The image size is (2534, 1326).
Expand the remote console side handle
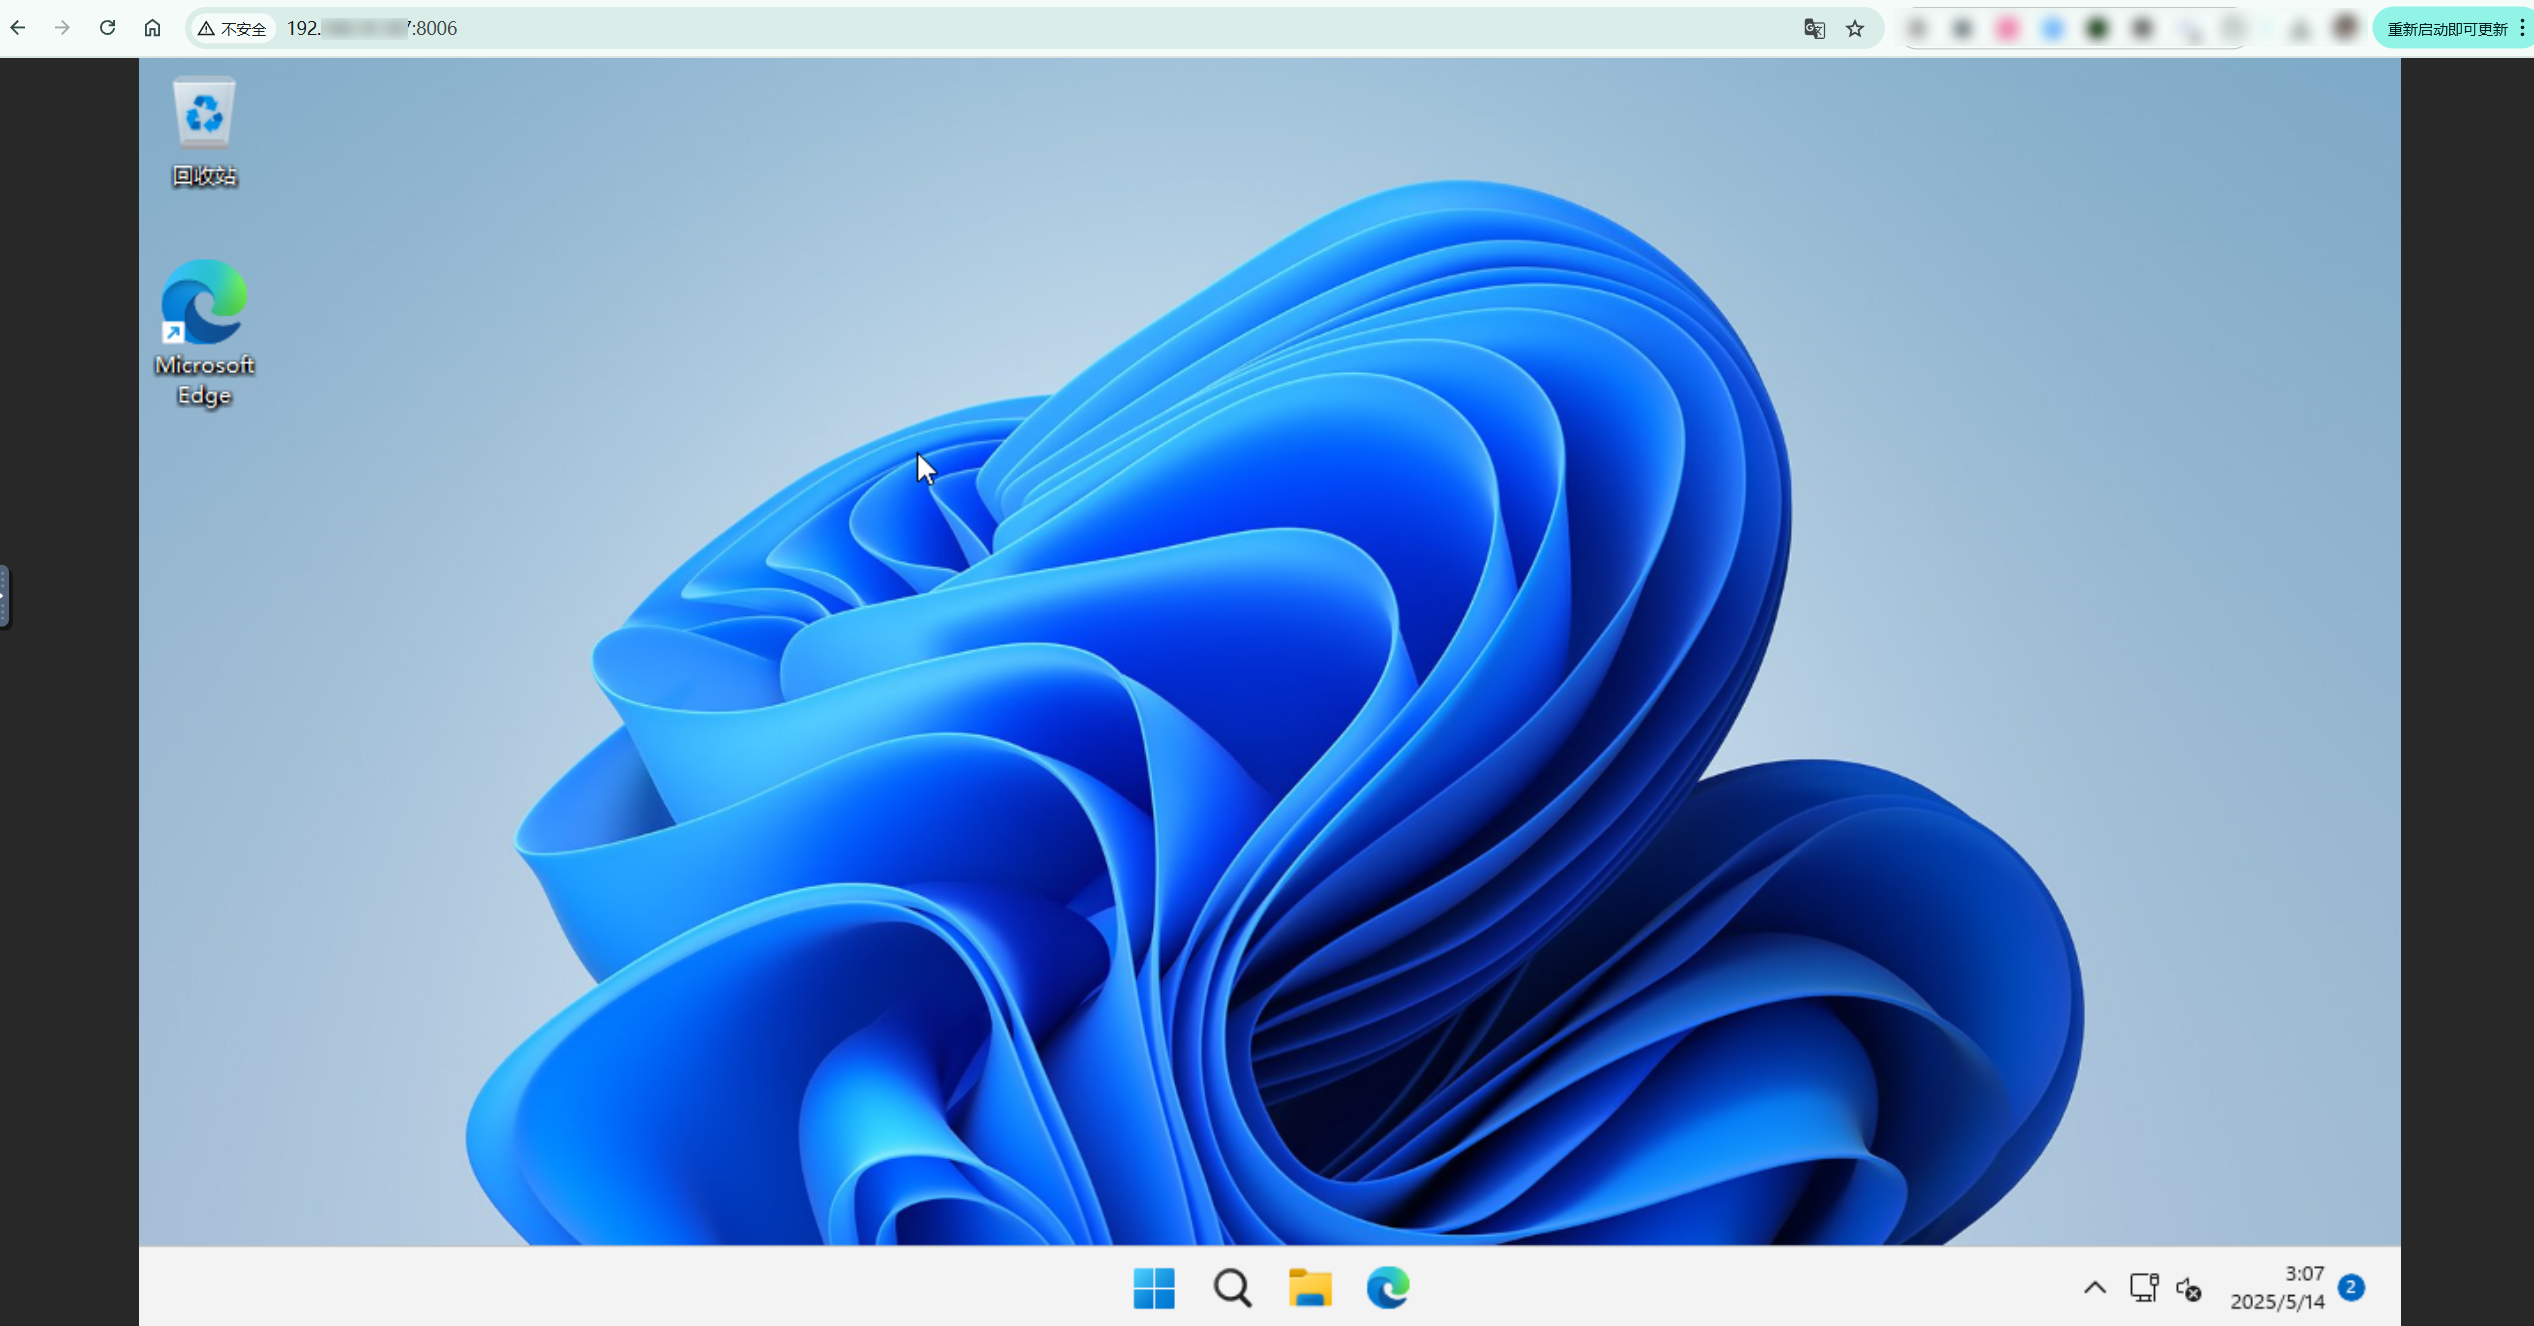(5, 596)
